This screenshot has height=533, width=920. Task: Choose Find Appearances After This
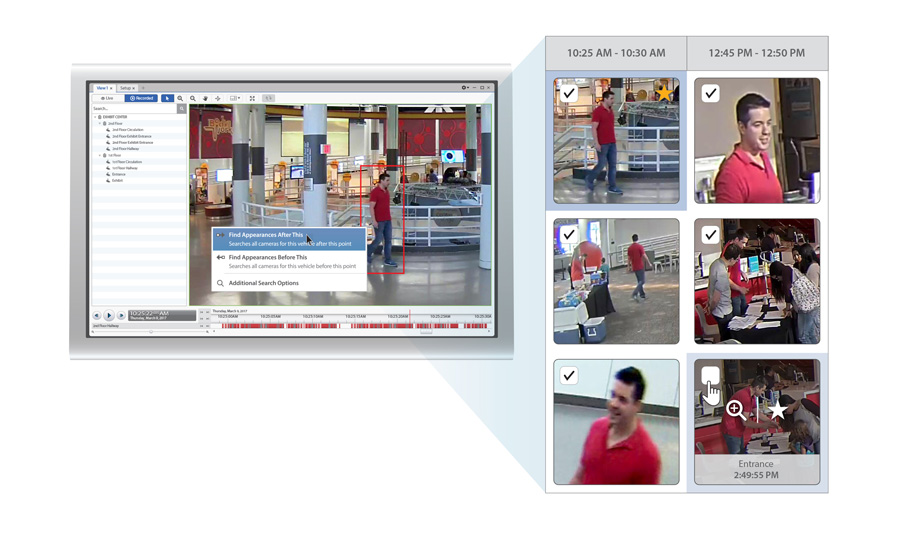tap(266, 235)
